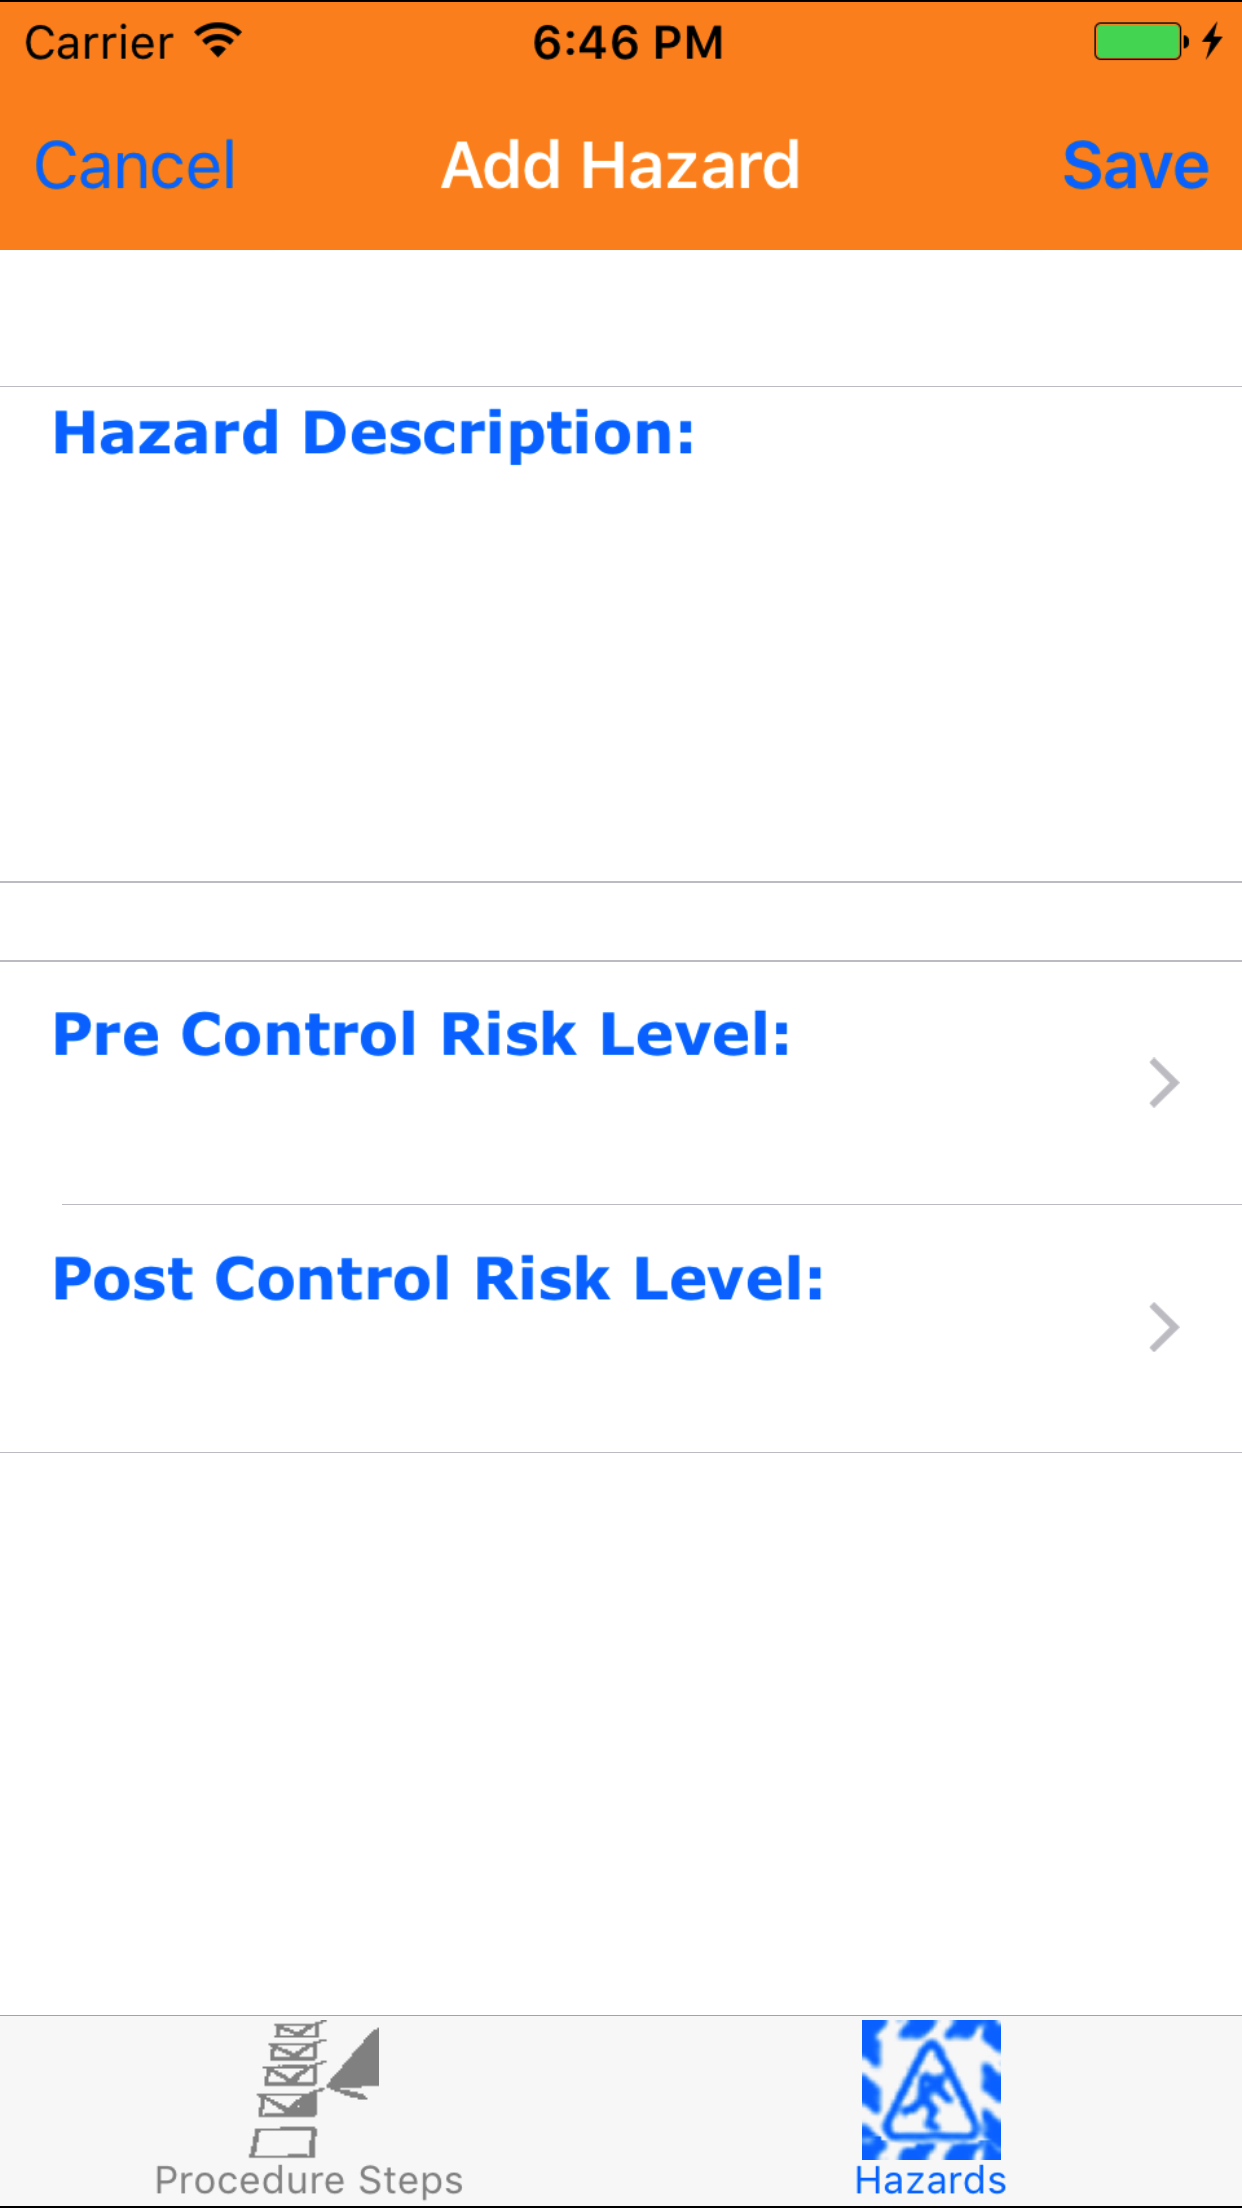
Task: Click the green battery icon
Action: coord(1138,42)
